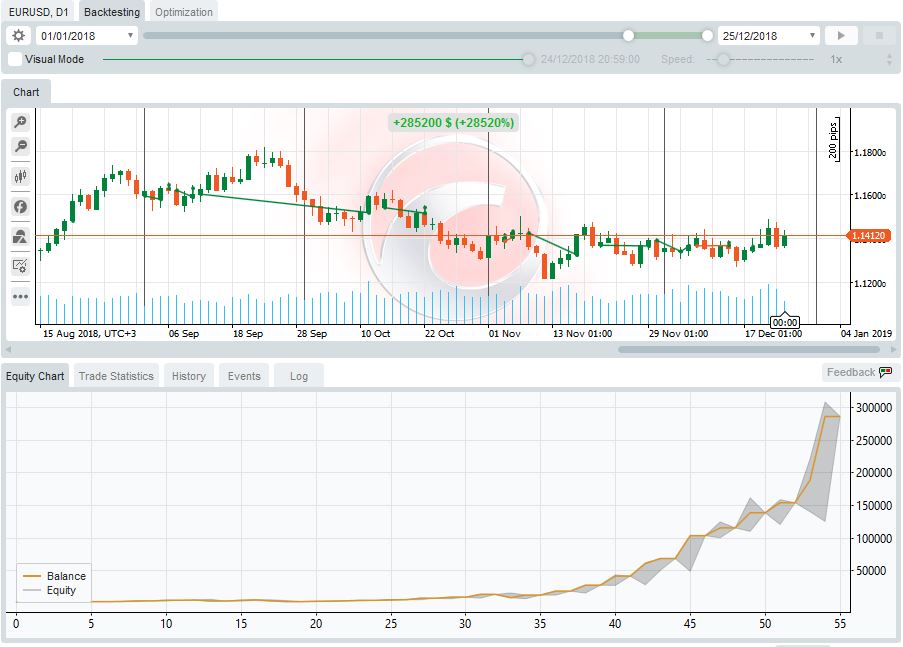Enable the Visual Mode checkbox
Viewport: 903px width, 647px height.
(16, 59)
